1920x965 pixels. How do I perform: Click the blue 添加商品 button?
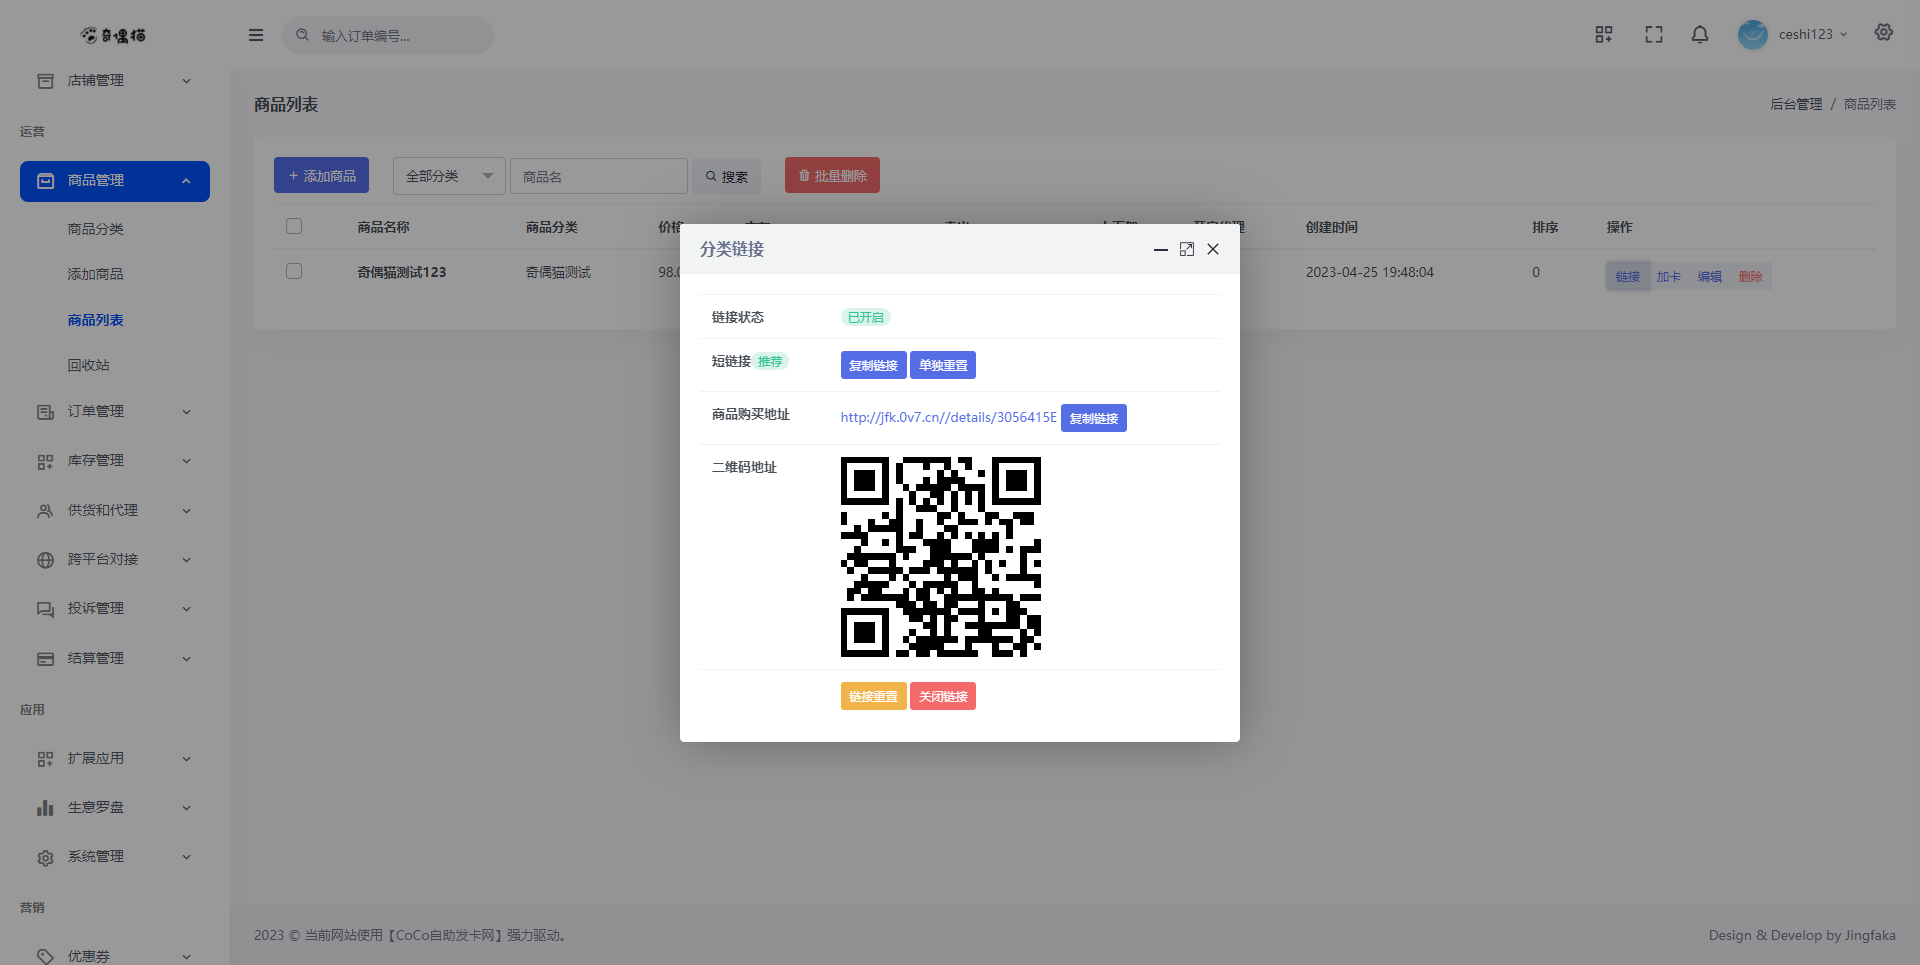click(321, 175)
